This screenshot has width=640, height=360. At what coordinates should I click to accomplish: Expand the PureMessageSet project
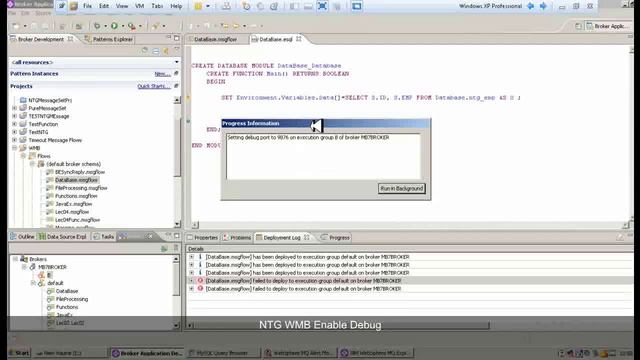click(15, 108)
